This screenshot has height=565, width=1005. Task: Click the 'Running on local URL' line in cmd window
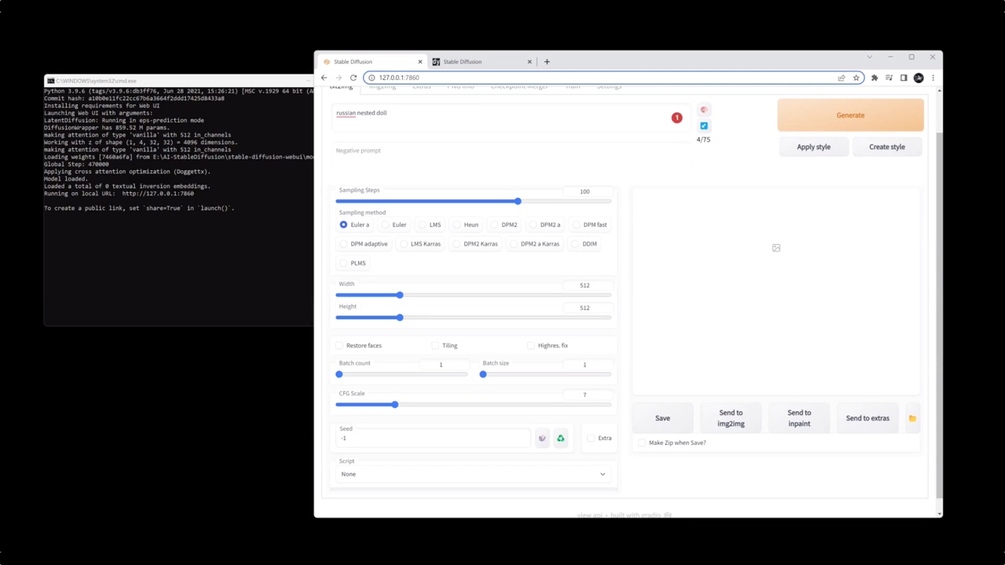point(119,193)
